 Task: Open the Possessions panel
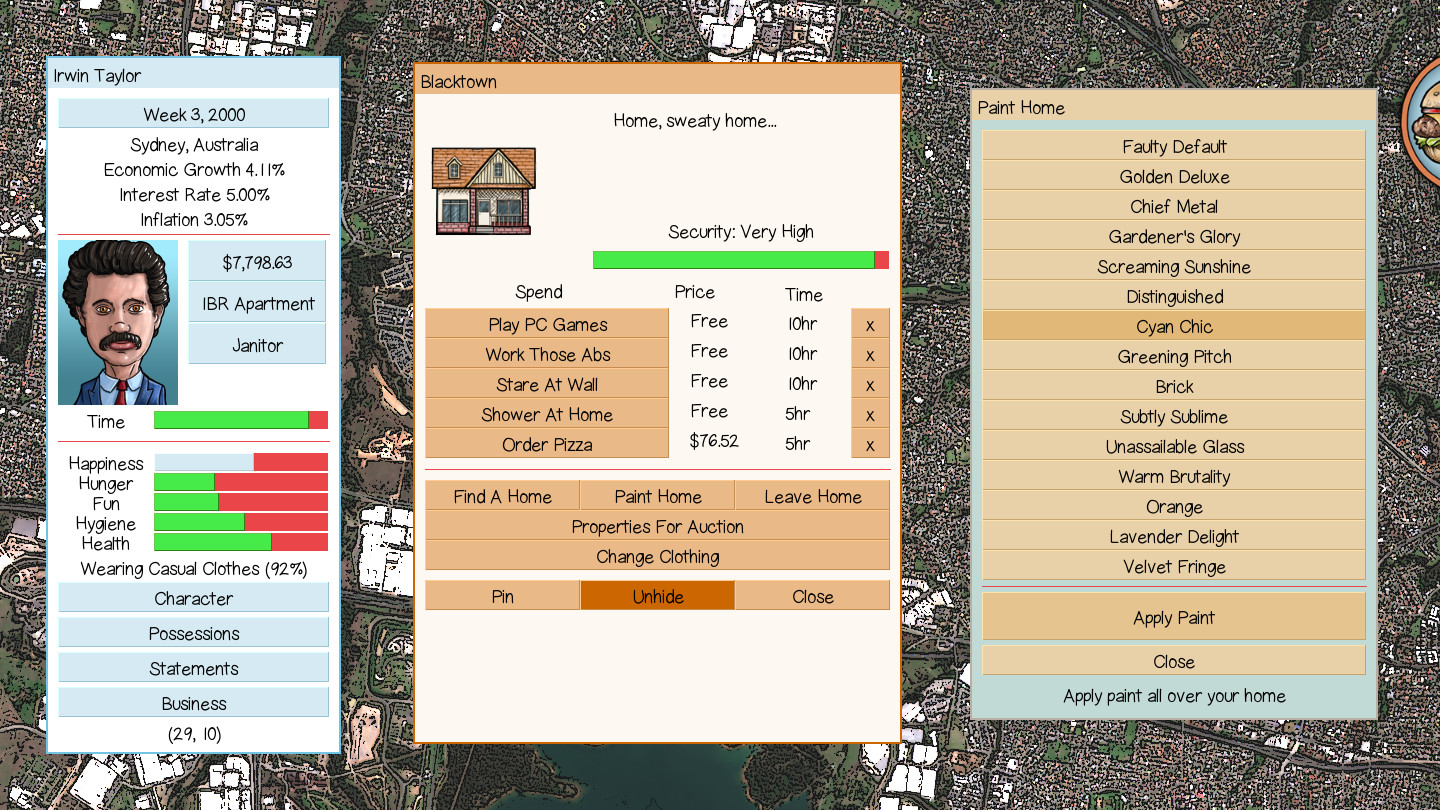[193, 632]
